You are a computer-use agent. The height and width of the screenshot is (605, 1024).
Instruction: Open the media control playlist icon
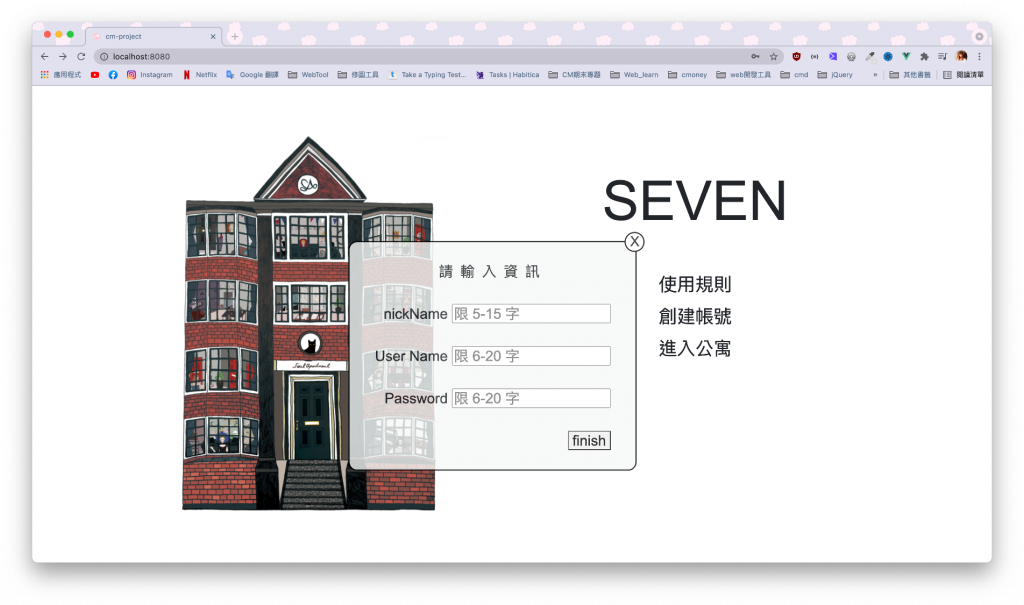tap(942, 57)
